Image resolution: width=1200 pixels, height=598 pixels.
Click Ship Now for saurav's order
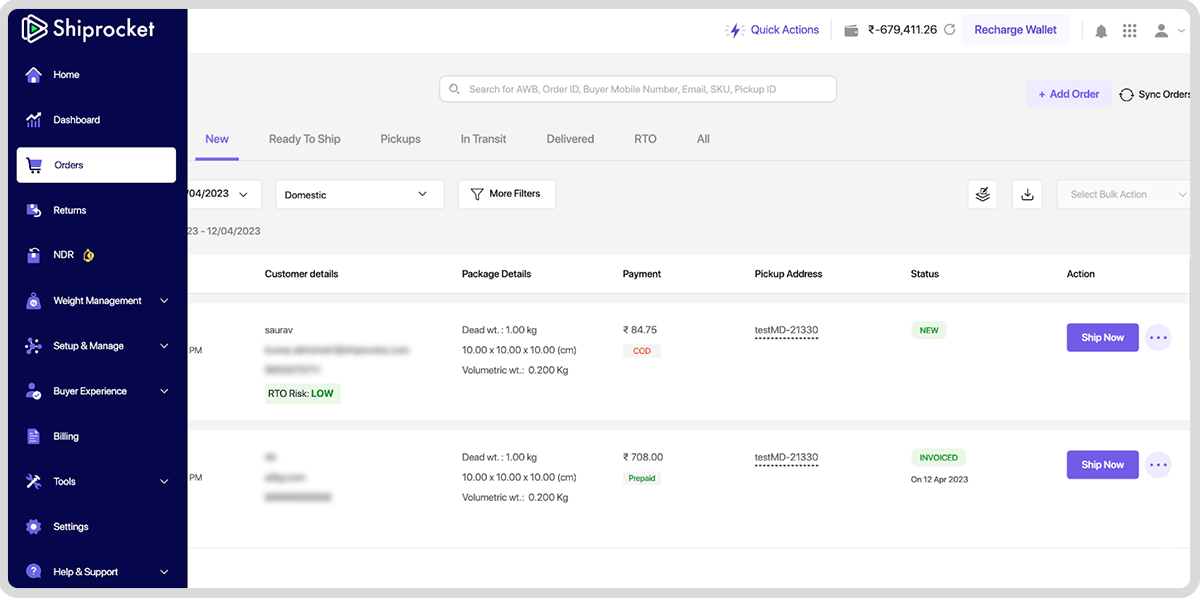(1103, 337)
